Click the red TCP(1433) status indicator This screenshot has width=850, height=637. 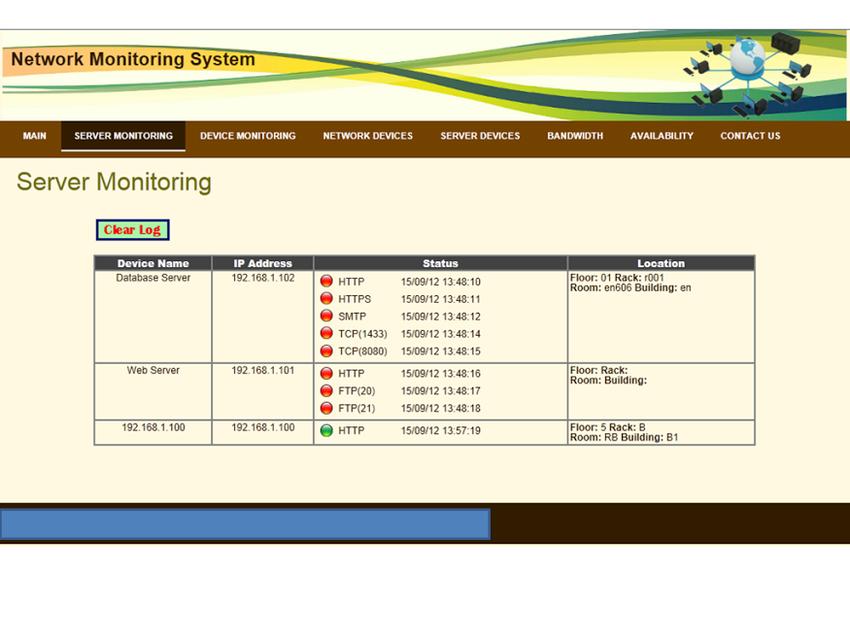(327, 333)
